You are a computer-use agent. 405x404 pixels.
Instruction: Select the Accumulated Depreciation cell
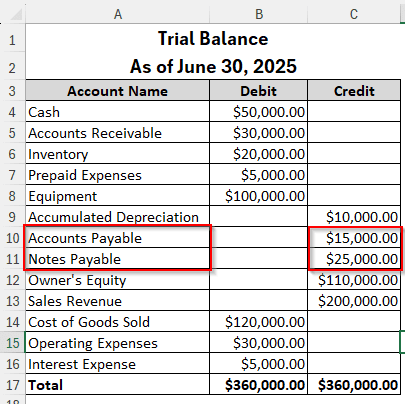(x=117, y=217)
